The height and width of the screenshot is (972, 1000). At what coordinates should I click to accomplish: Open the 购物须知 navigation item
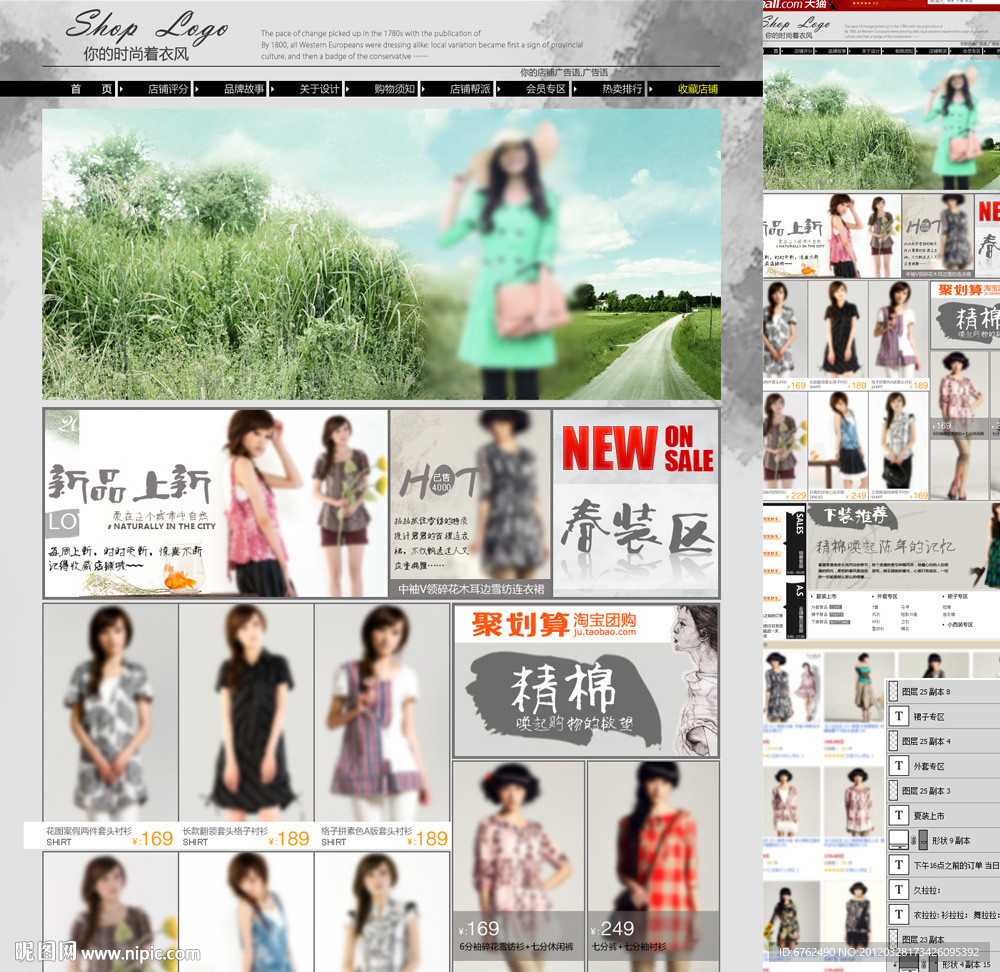[395, 89]
